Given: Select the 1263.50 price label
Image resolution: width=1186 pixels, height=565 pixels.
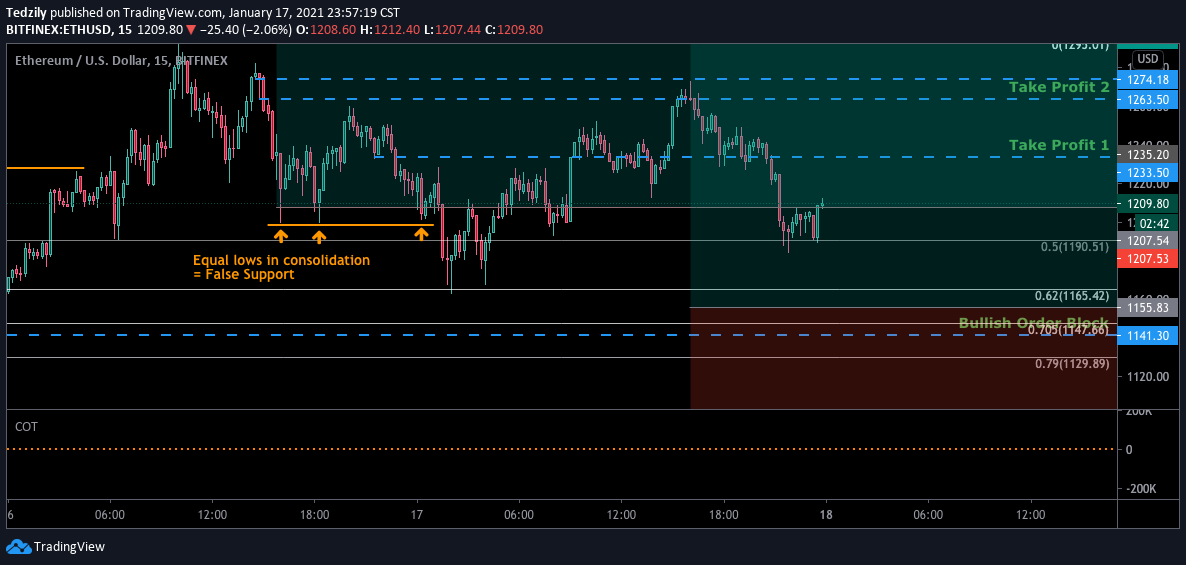Looking at the screenshot, I should 1147,100.
